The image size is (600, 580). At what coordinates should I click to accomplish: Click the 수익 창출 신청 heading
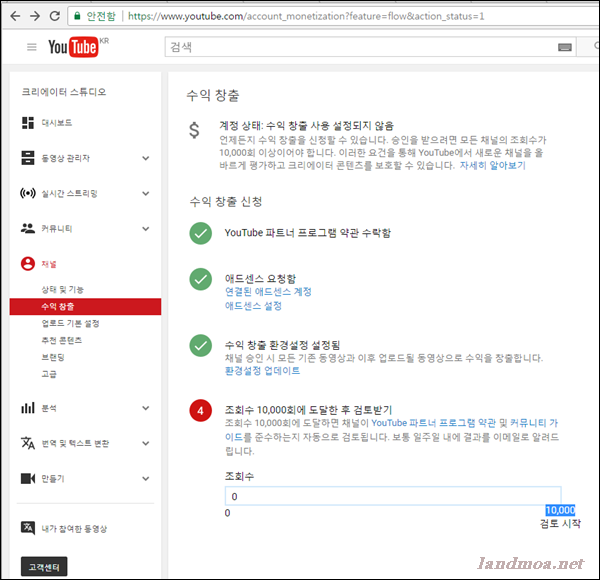(x=226, y=201)
